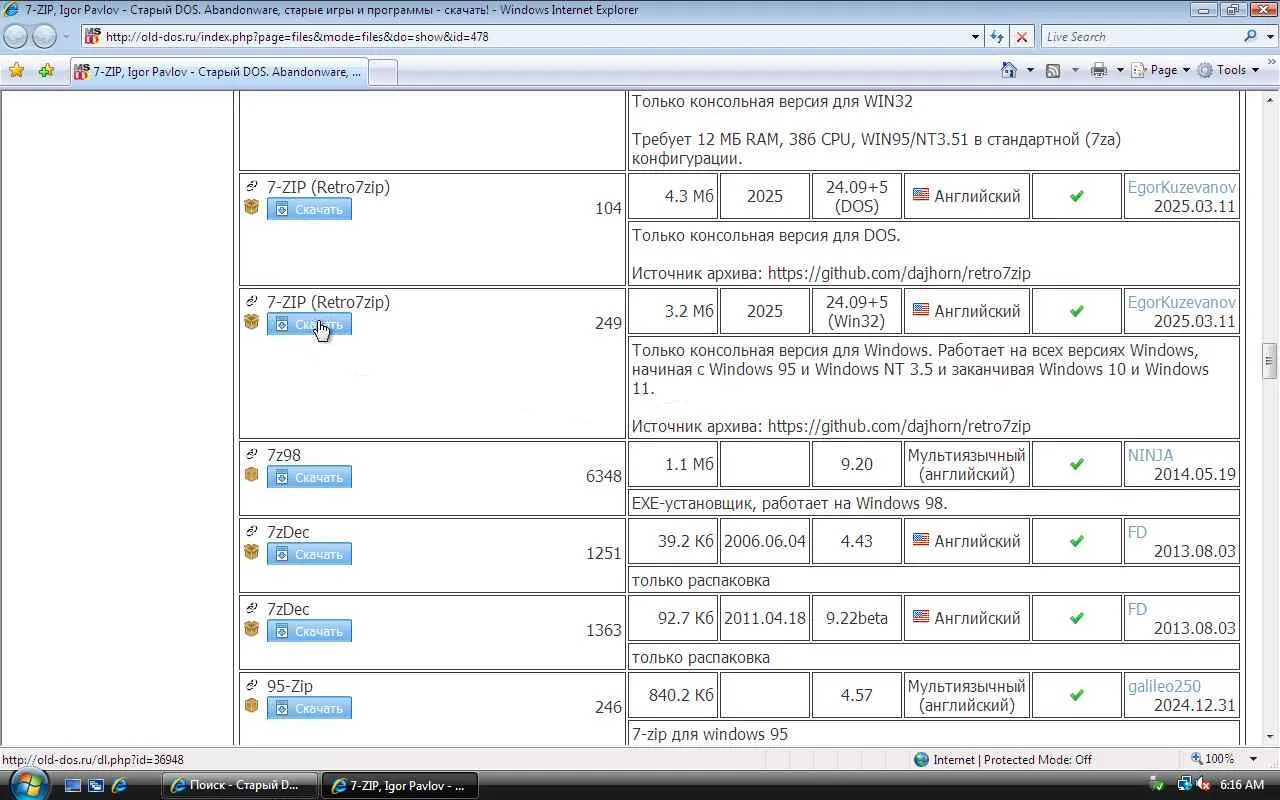1280x800 pixels.
Task: Switch to 7-ZIP, Igor Pavlov taskbar window
Action: point(400,786)
